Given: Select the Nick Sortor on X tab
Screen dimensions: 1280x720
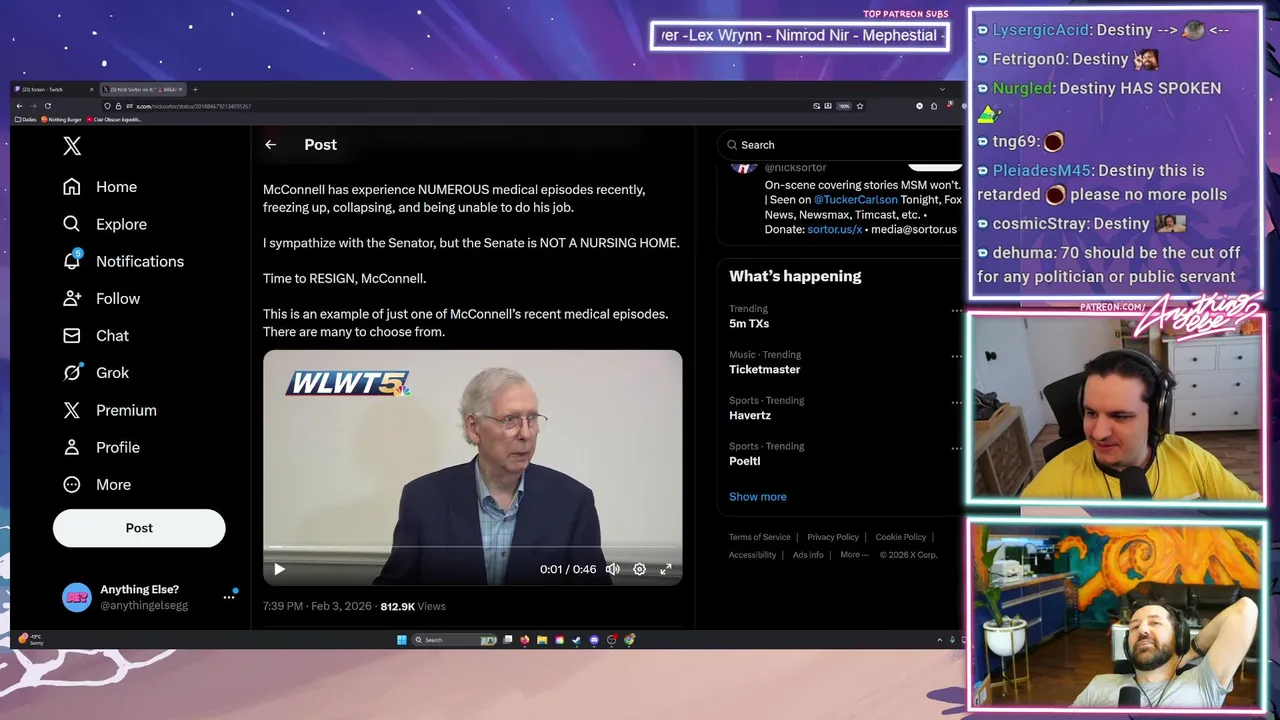Looking at the screenshot, I should pos(143,89).
